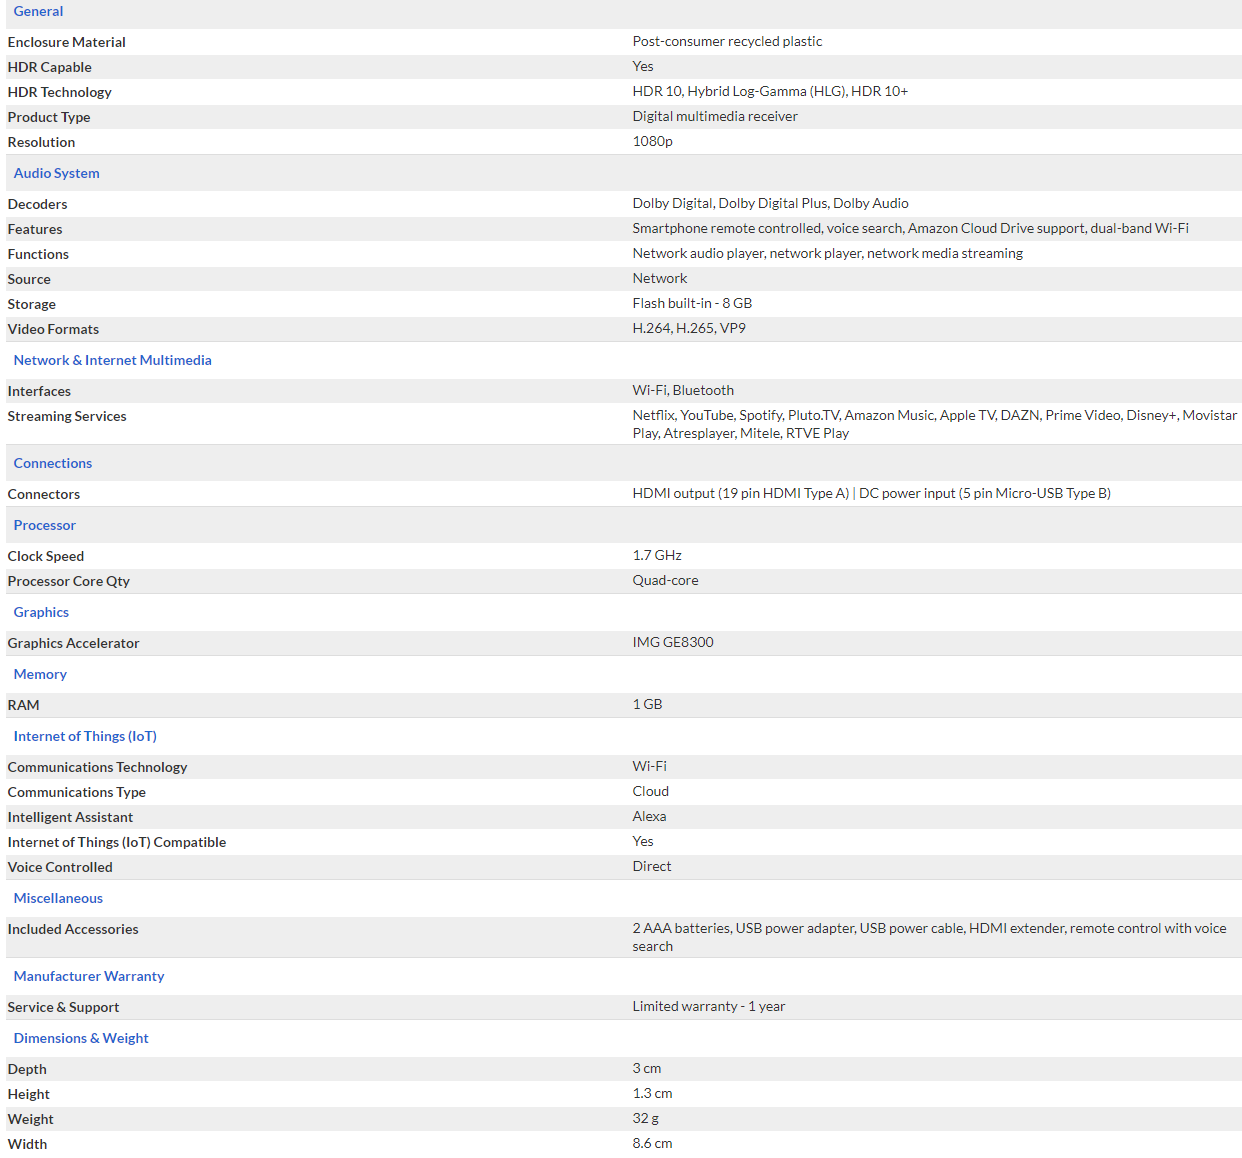Click the Intelligent Assistant row label
The image size is (1242, 1158).
[x=70, y=817]
